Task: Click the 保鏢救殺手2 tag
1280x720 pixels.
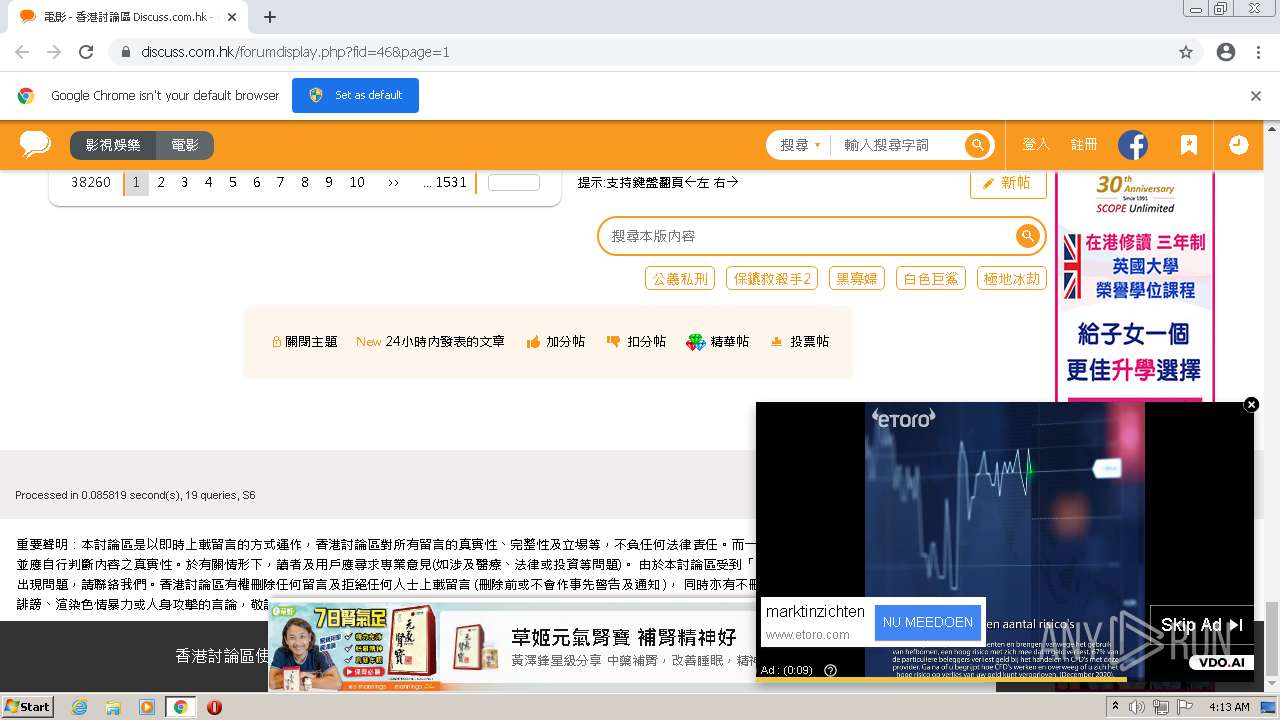Action: coord(773,279)
